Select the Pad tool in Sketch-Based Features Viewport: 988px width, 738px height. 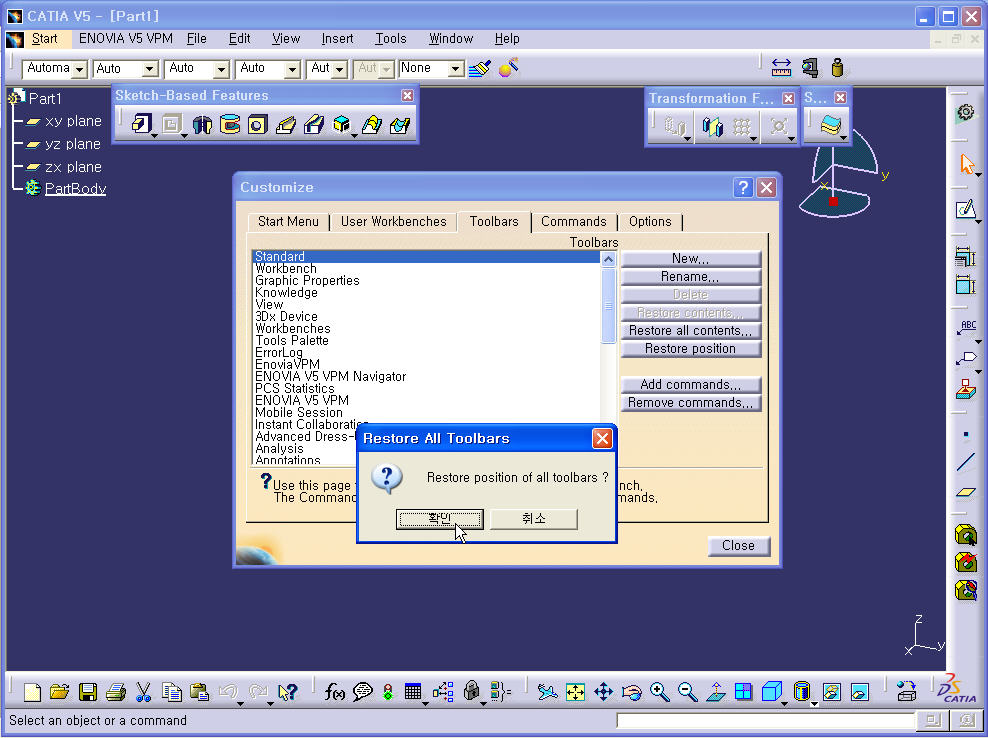point(141,125)
